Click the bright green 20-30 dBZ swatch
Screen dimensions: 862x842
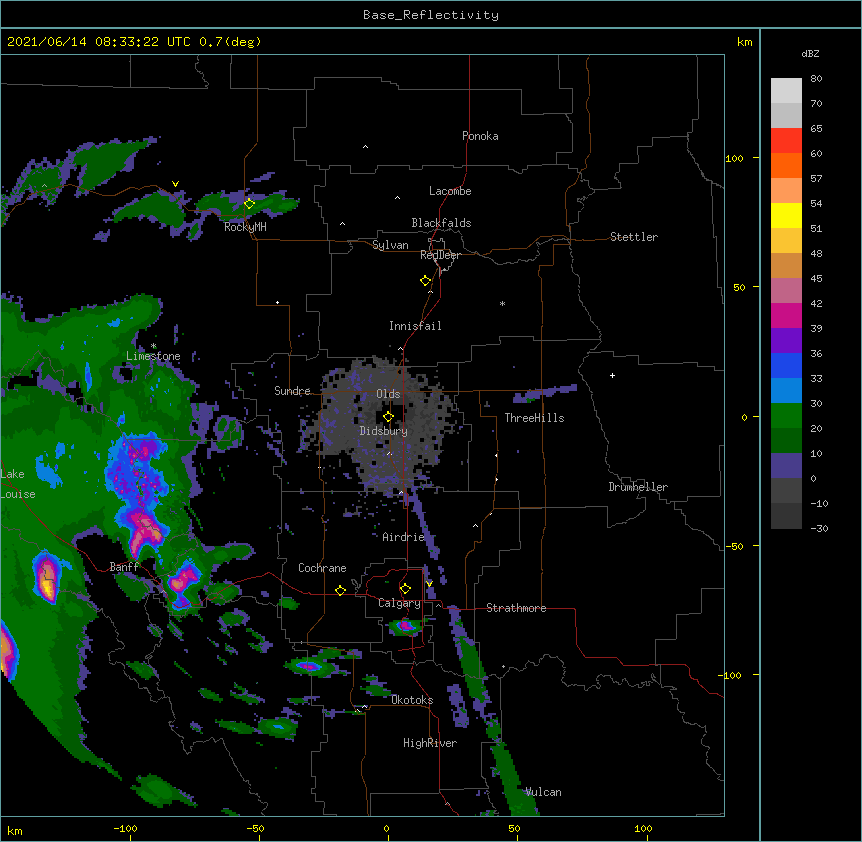pyautogui.click(x=786, y=416)
